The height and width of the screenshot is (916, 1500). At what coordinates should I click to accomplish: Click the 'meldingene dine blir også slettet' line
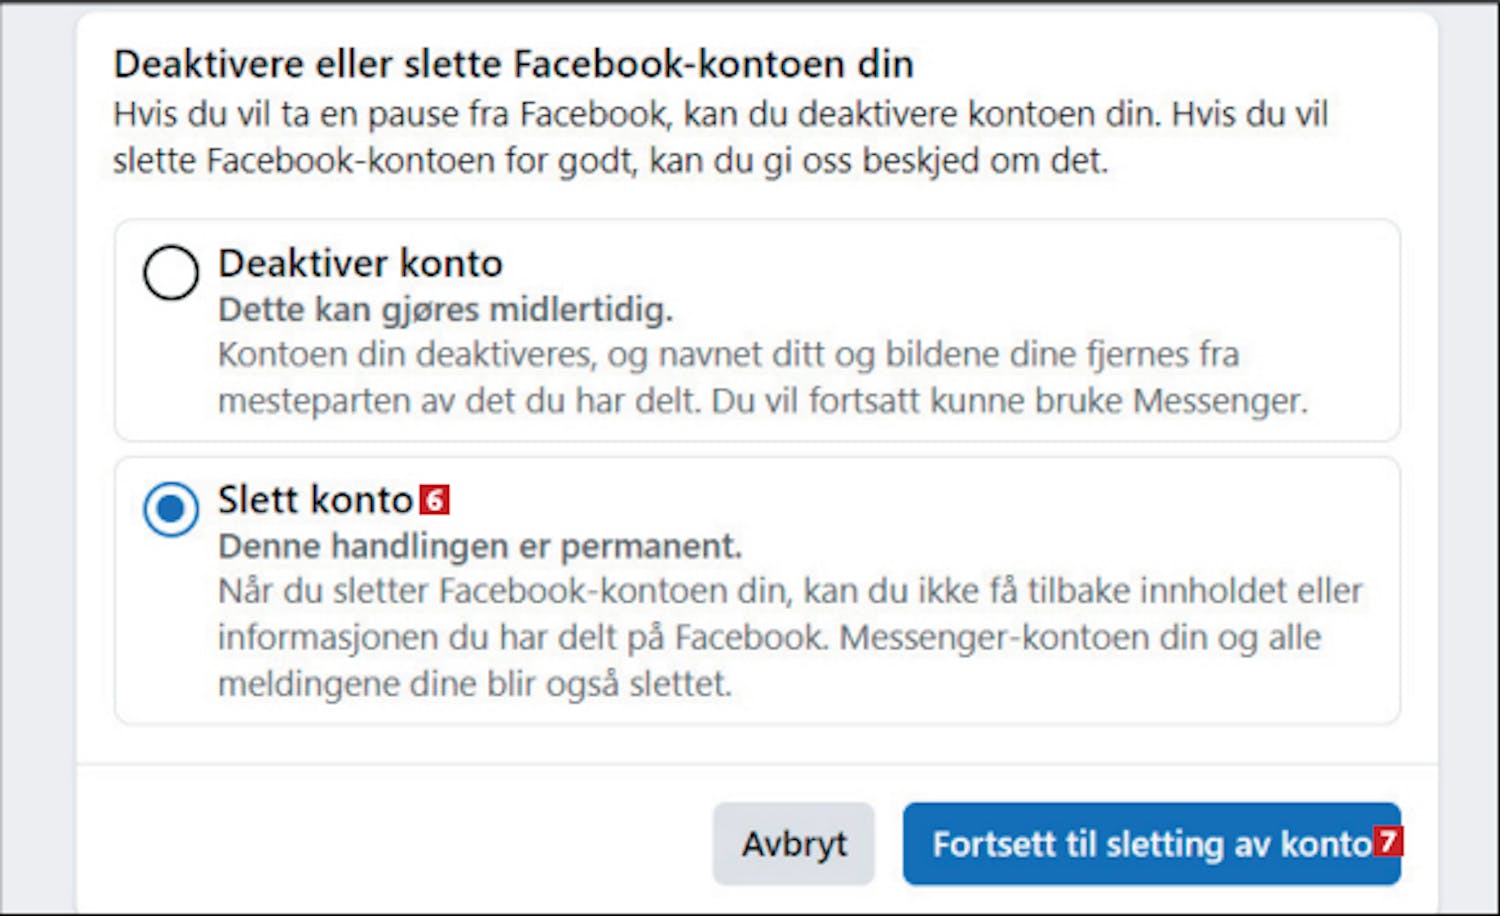tap(475, 684)
